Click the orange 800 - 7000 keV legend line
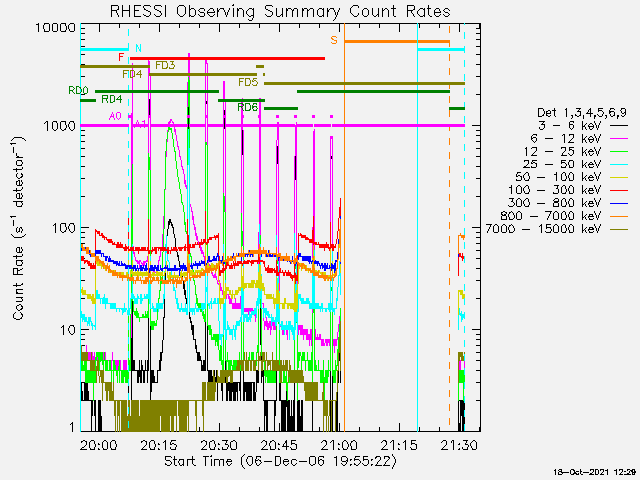Viewport: 640px width, 480px height. [619, 216]
